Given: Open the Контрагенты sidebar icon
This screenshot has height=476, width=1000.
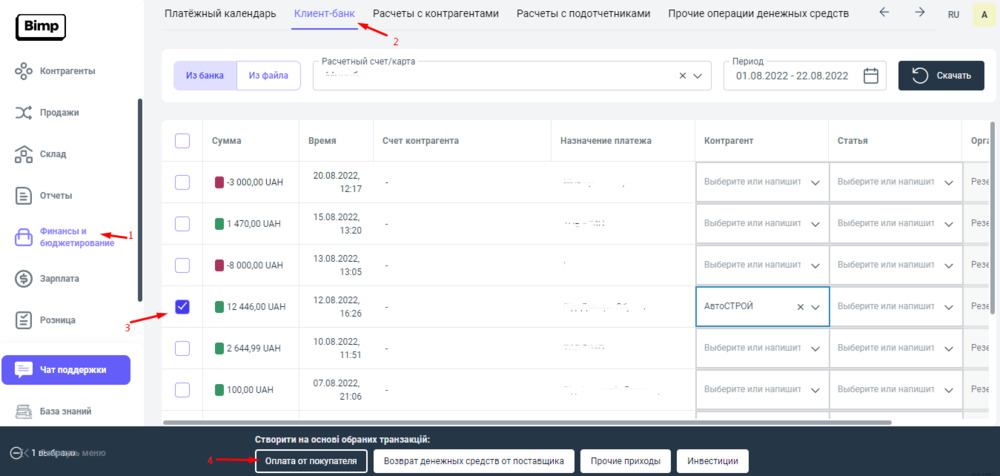Looking at the screenshot, I should pos(24,71).
